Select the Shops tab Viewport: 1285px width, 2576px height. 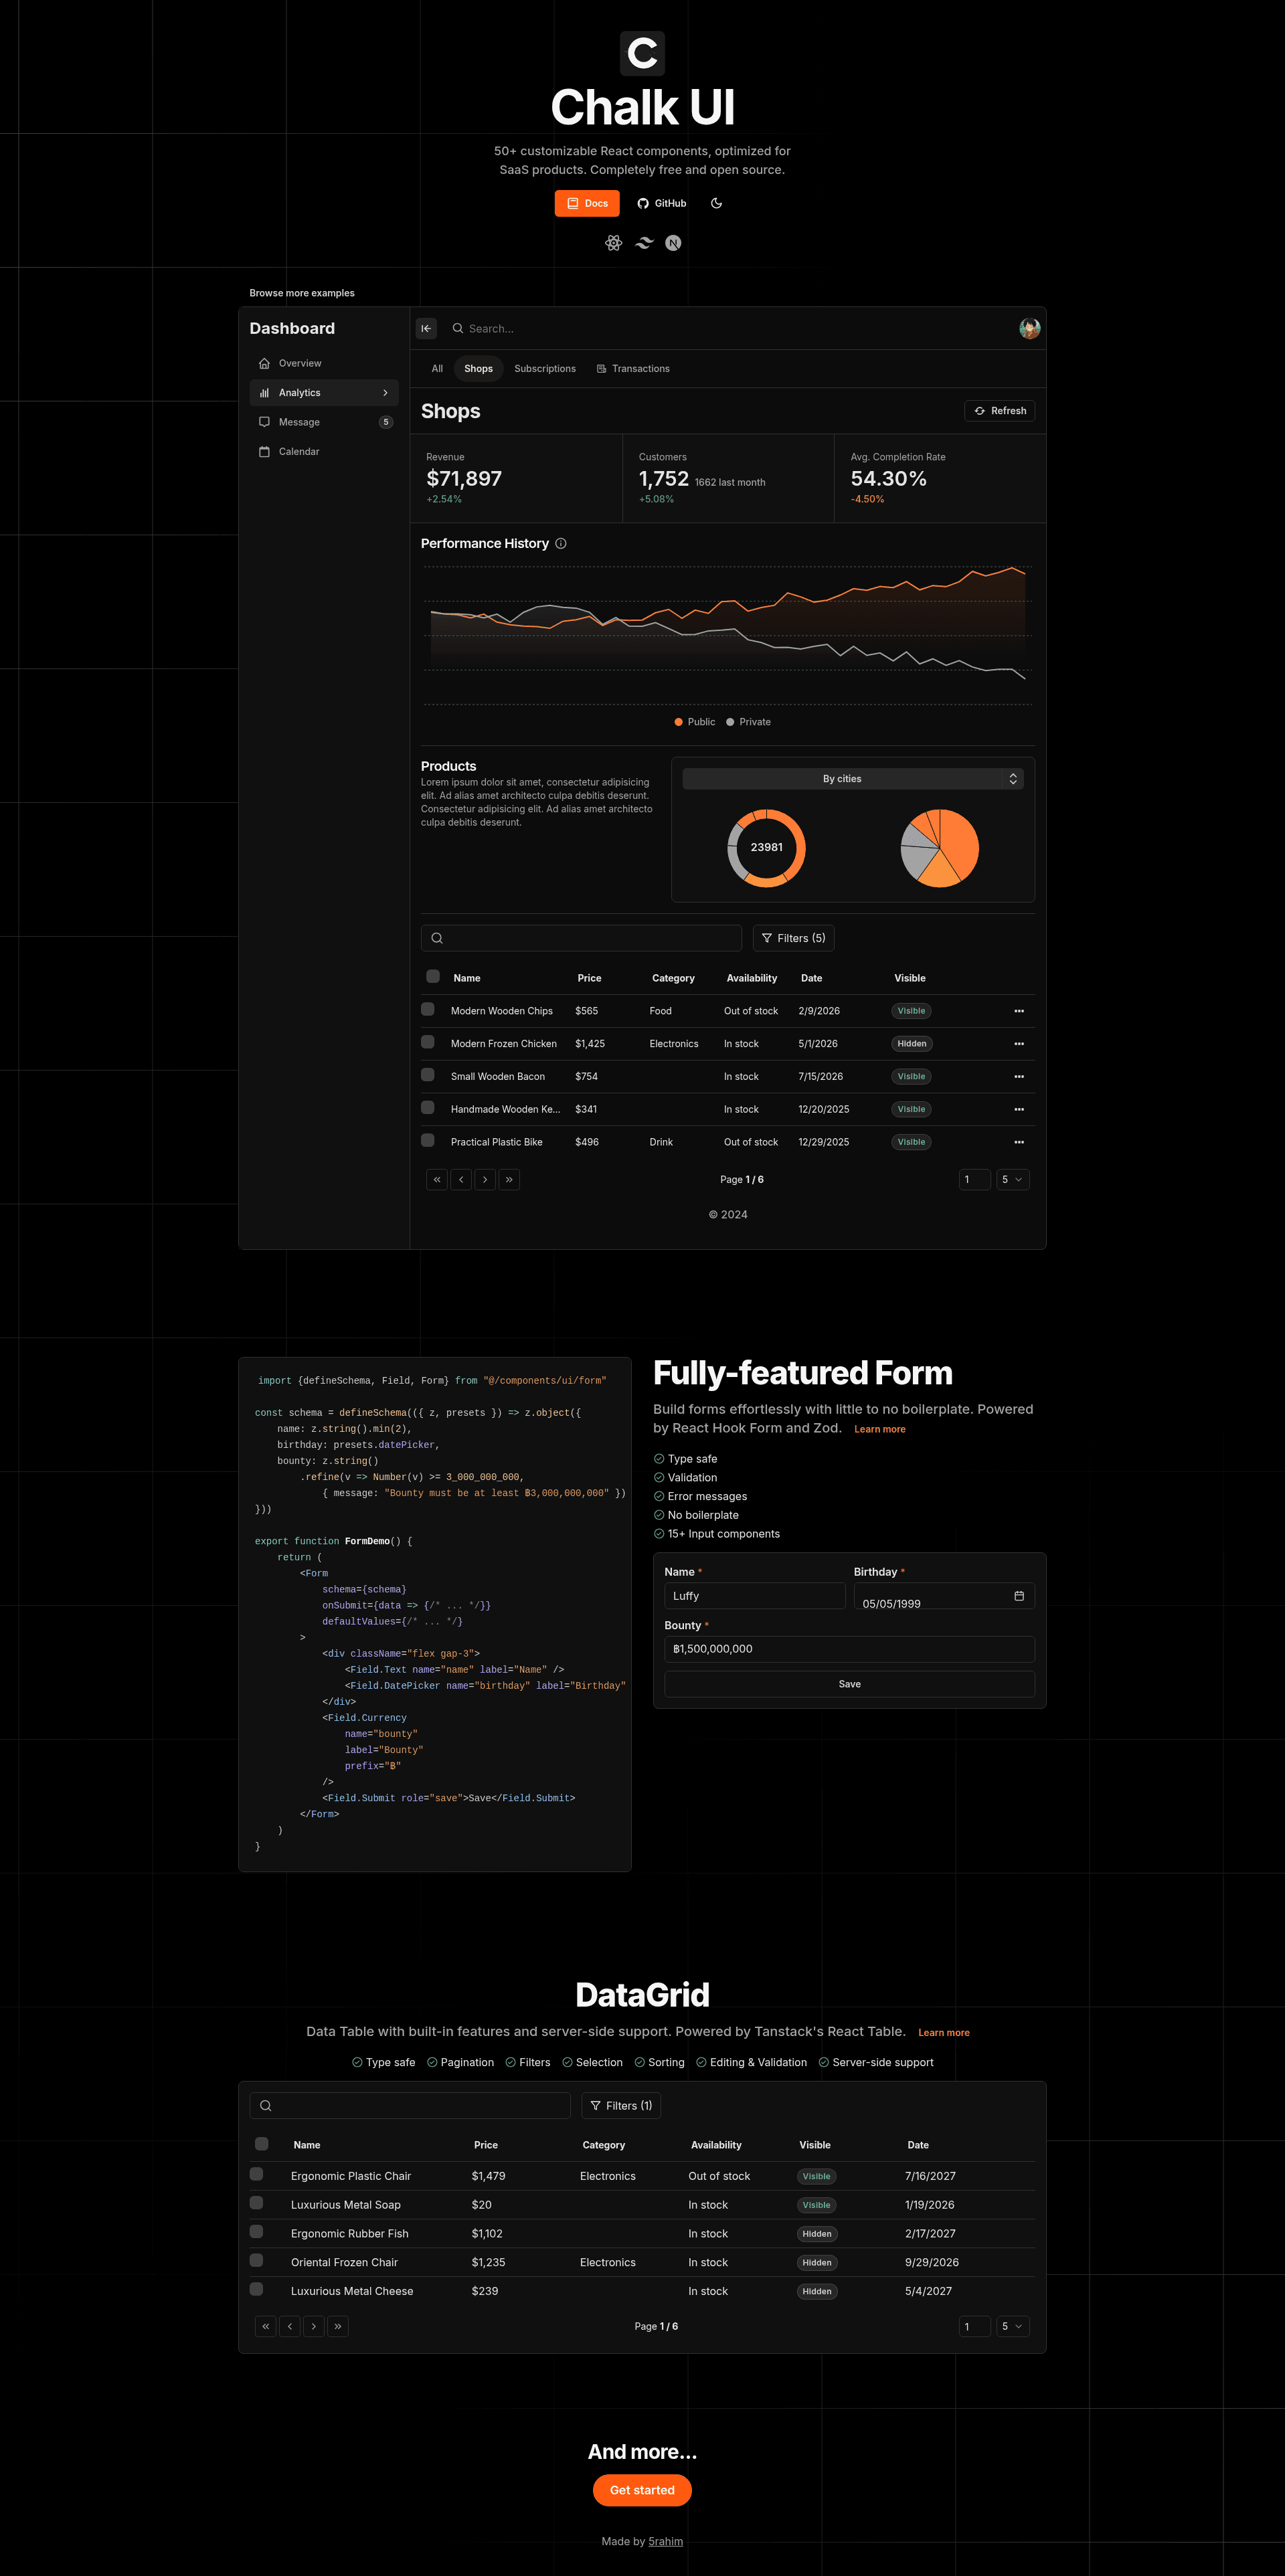(x=478, y=369)
